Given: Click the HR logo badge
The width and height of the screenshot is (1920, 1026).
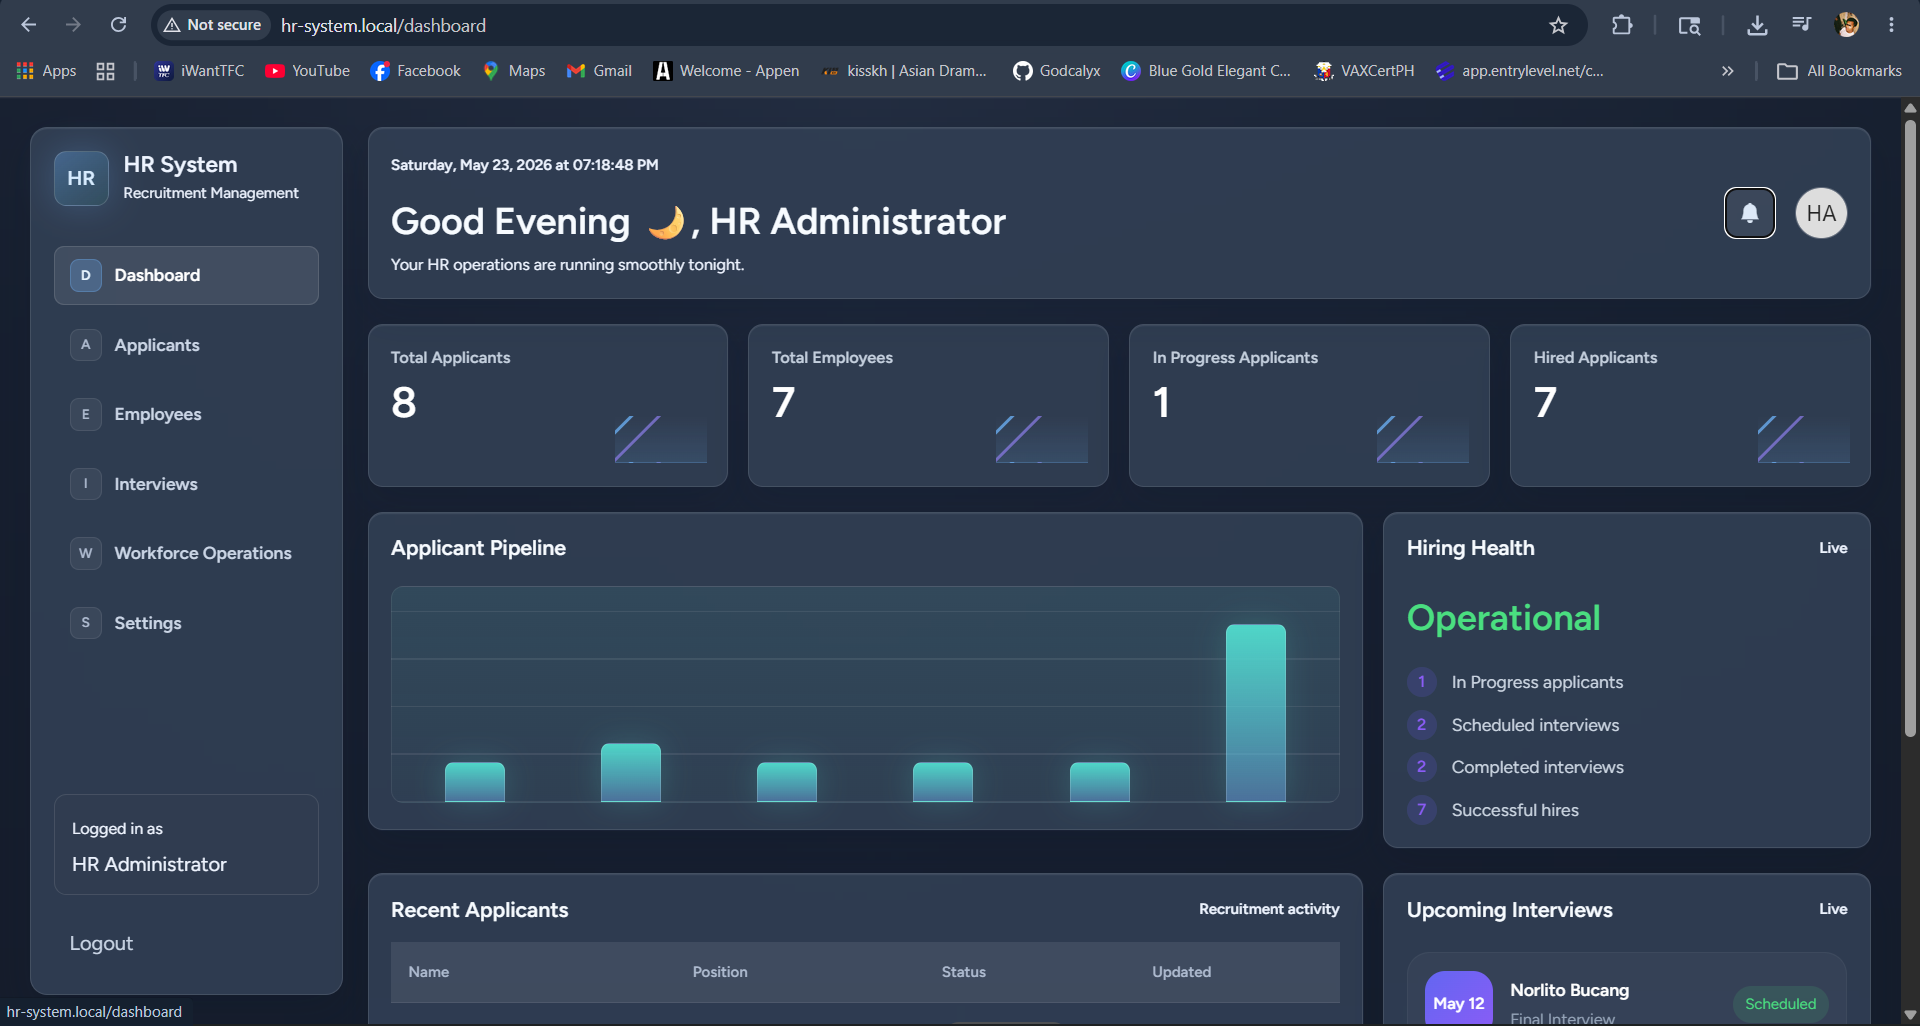Looking at the screenshot, I should tap(81, 178).
